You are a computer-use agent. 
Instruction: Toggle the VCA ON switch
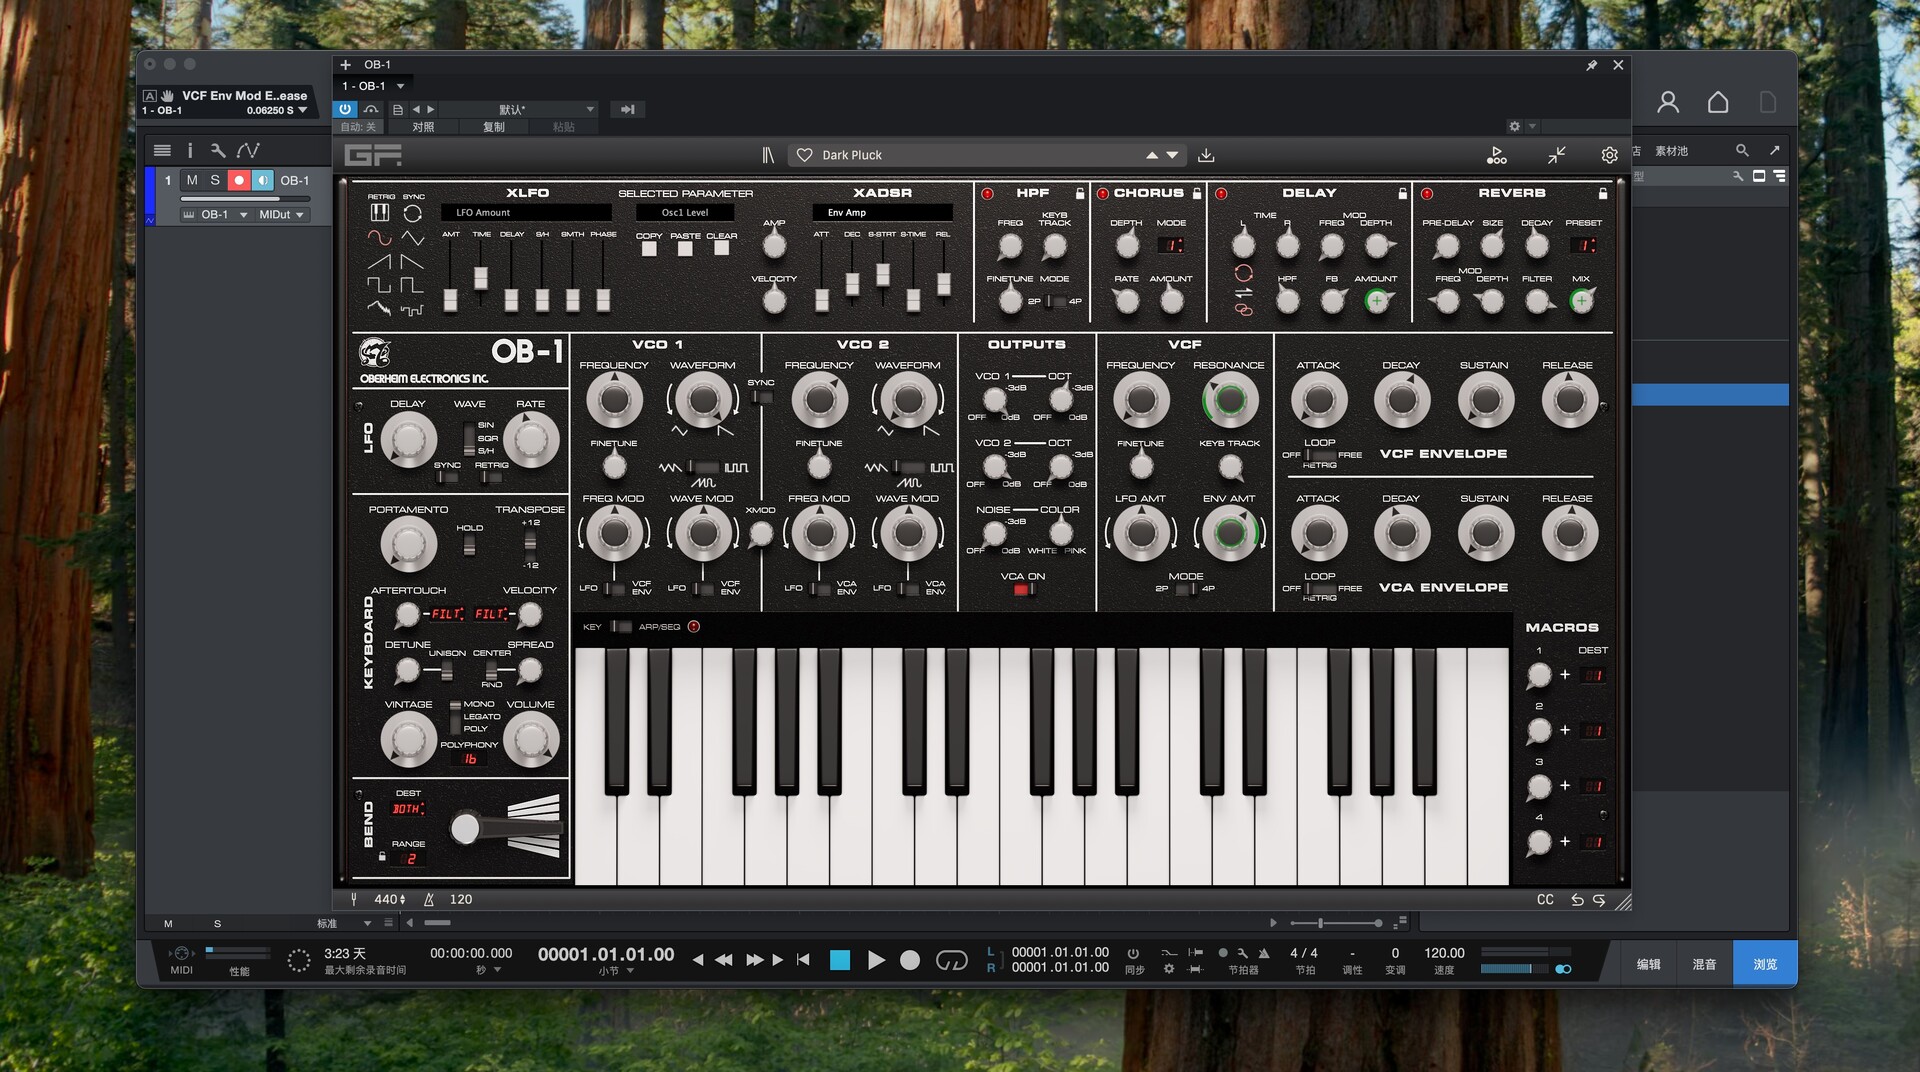point(1023,590)
